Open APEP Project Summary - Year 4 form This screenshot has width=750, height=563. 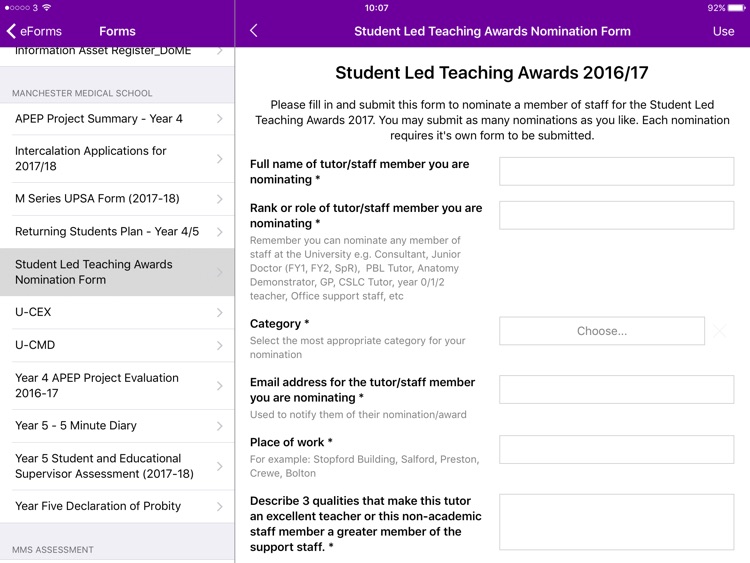(x=117, y=119)
